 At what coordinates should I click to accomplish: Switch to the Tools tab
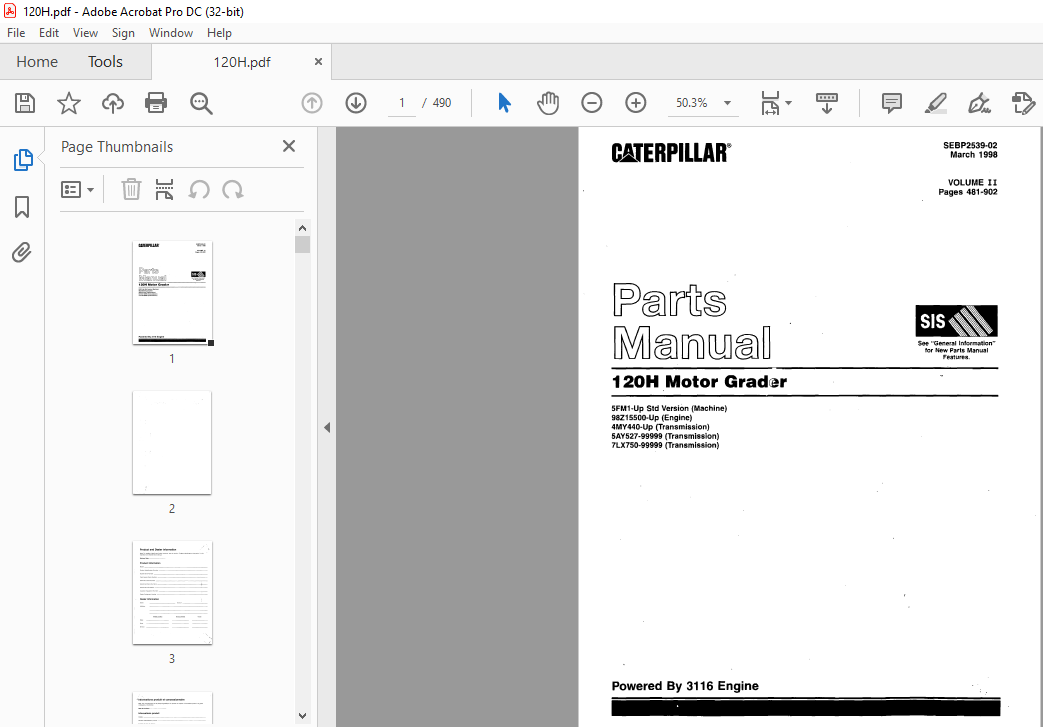pos(105,62)
